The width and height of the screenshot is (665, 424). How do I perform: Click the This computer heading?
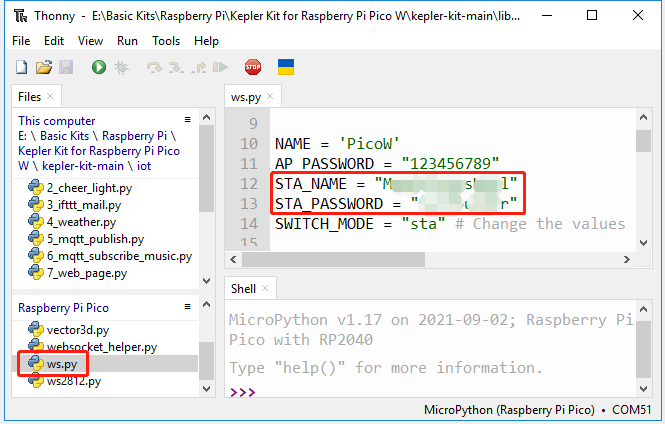(x=56, y=121)
